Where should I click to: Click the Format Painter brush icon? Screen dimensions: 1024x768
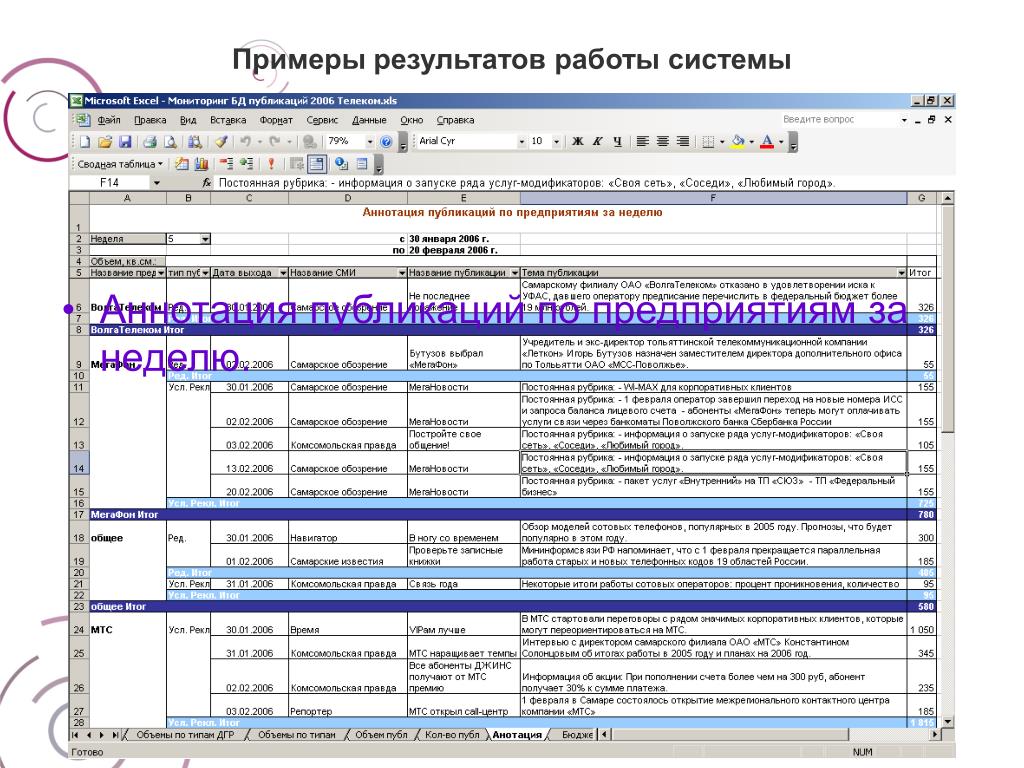pos(221,141)
